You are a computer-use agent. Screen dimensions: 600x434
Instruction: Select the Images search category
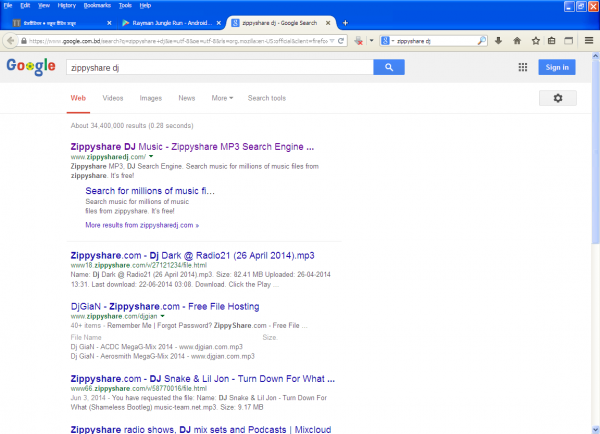coord(151,98)
